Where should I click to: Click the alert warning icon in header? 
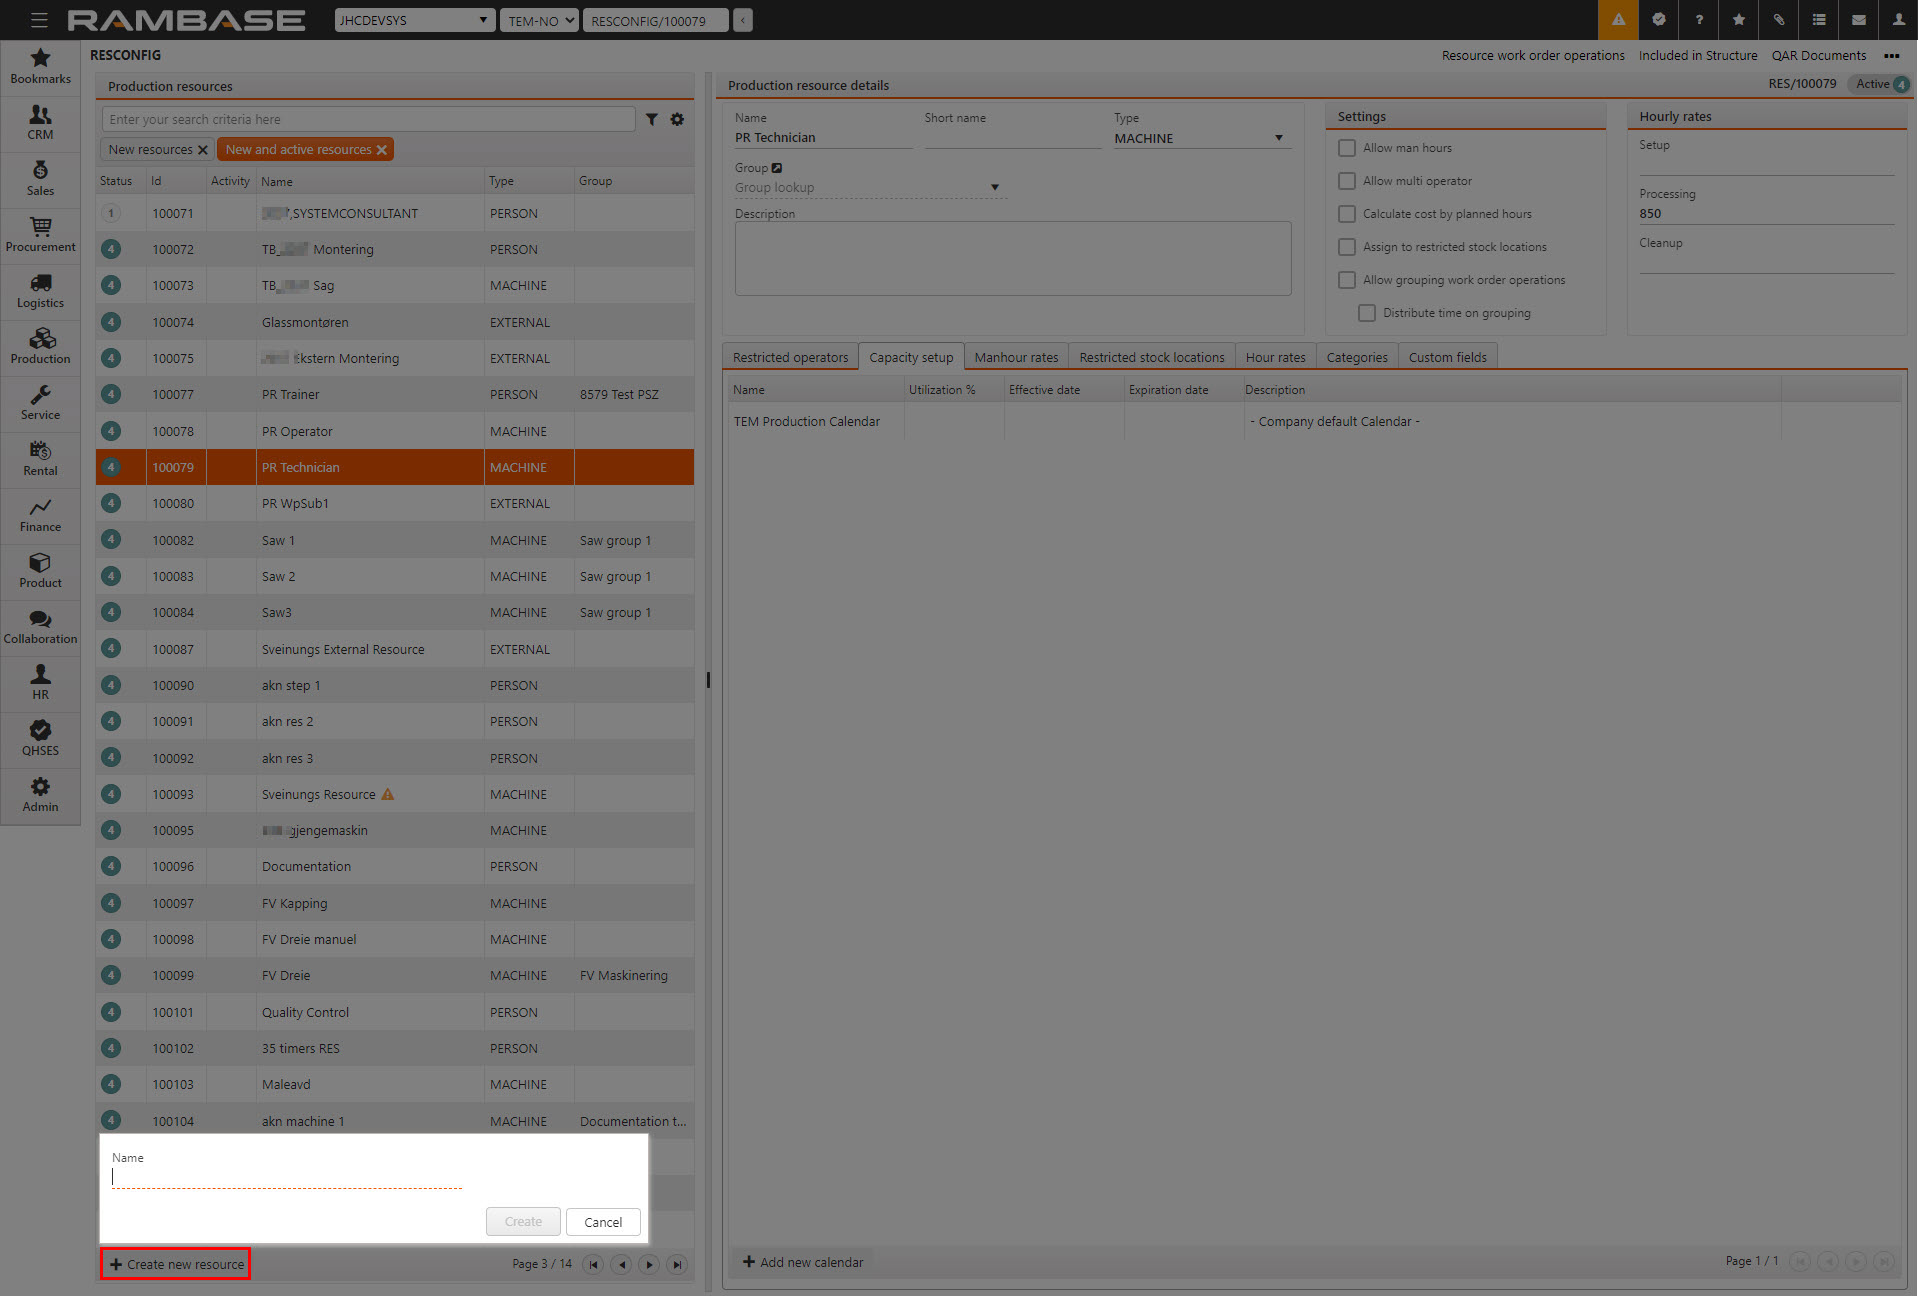pos(1617,20)
